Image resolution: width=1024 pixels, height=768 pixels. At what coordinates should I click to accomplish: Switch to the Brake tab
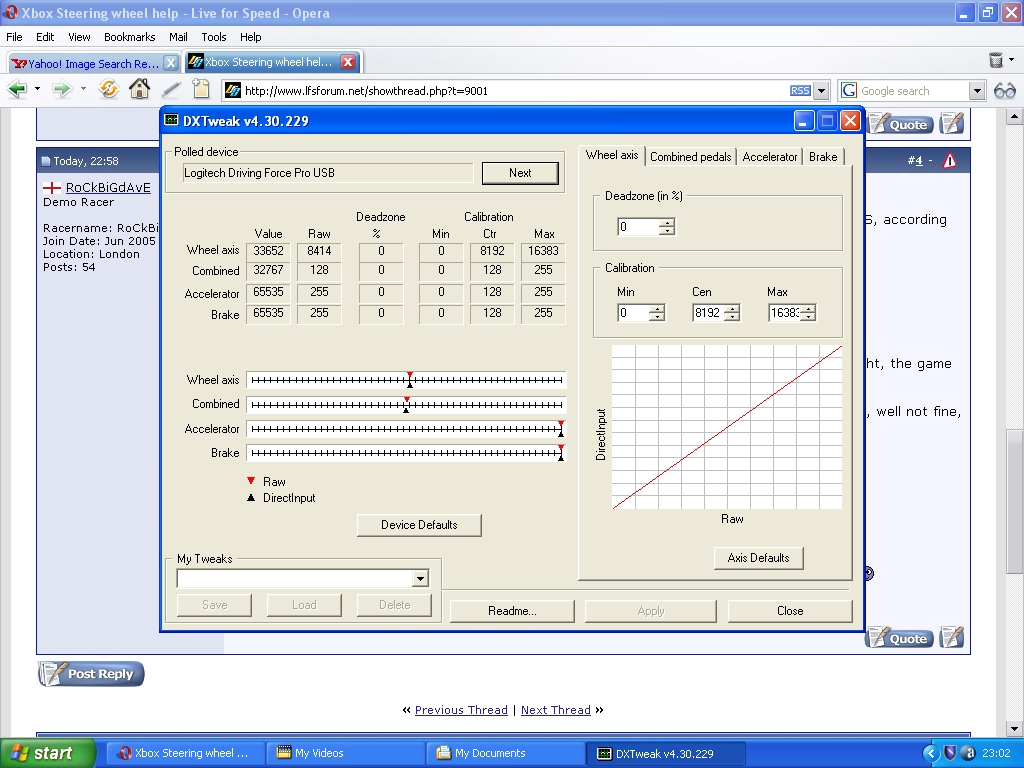tap(823, 157)
